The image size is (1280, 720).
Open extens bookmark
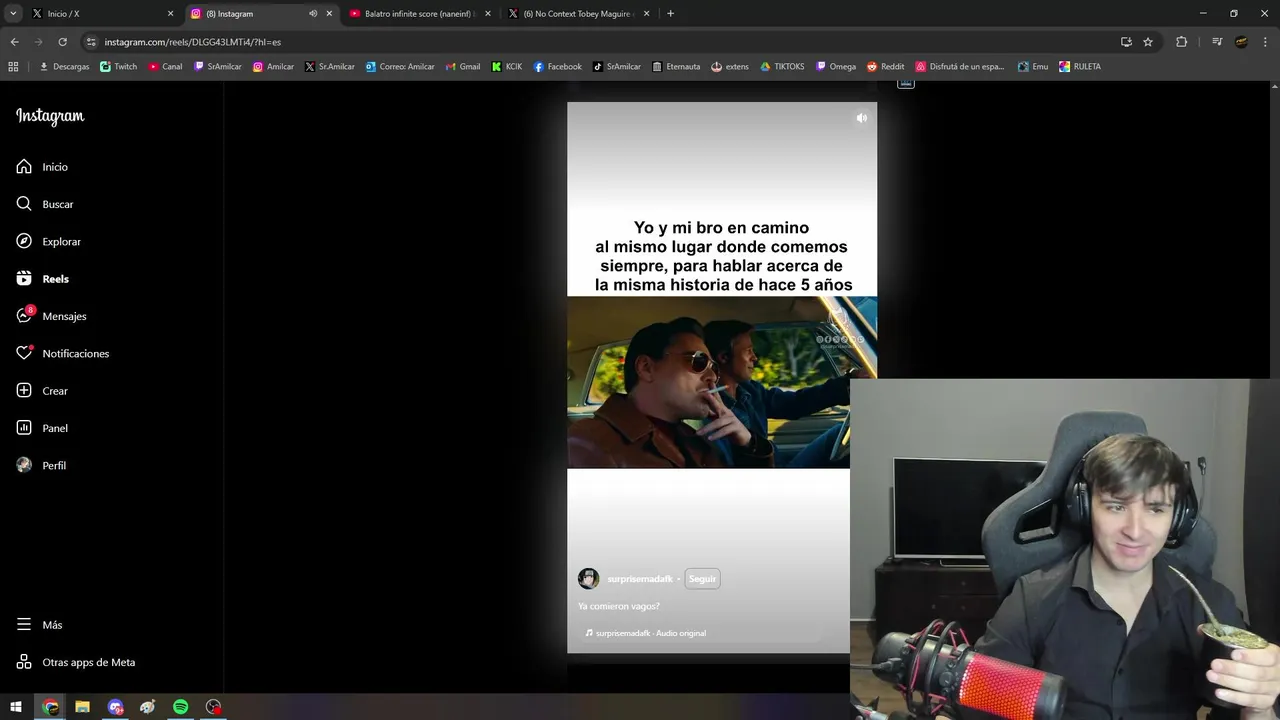[x=730, y=67]
